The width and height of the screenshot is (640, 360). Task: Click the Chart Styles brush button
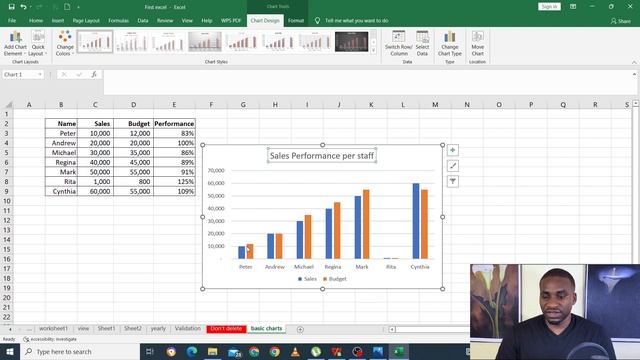[453, 166]
